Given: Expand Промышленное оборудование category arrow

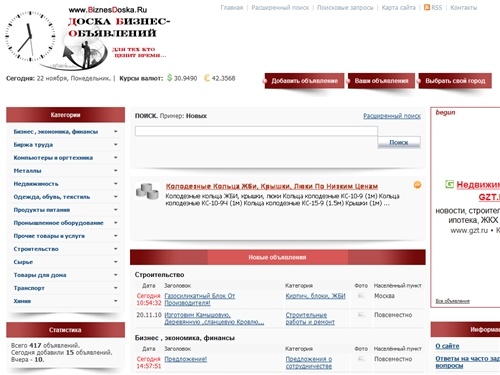Looking at the screenshot, I should 115,223.
